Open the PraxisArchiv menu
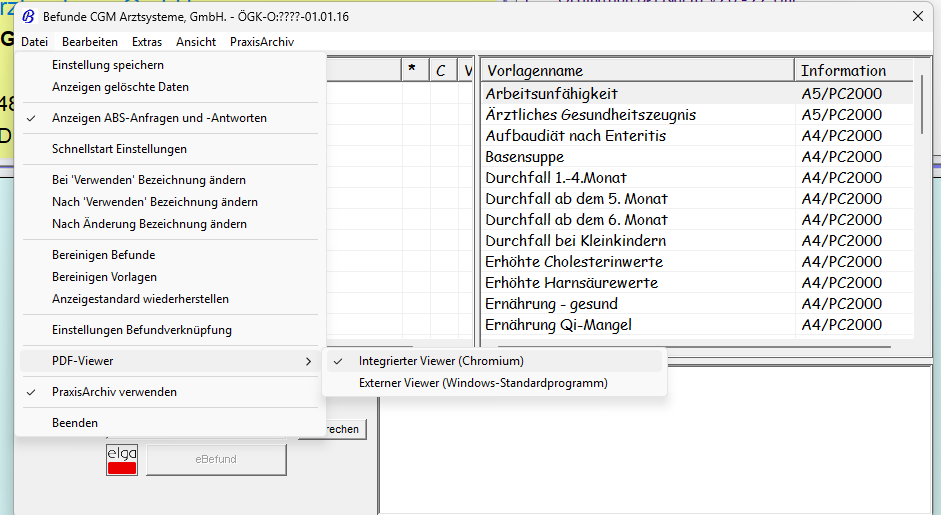Image resolution: width=941 pixels, height=515 pixels. [262, 42]
